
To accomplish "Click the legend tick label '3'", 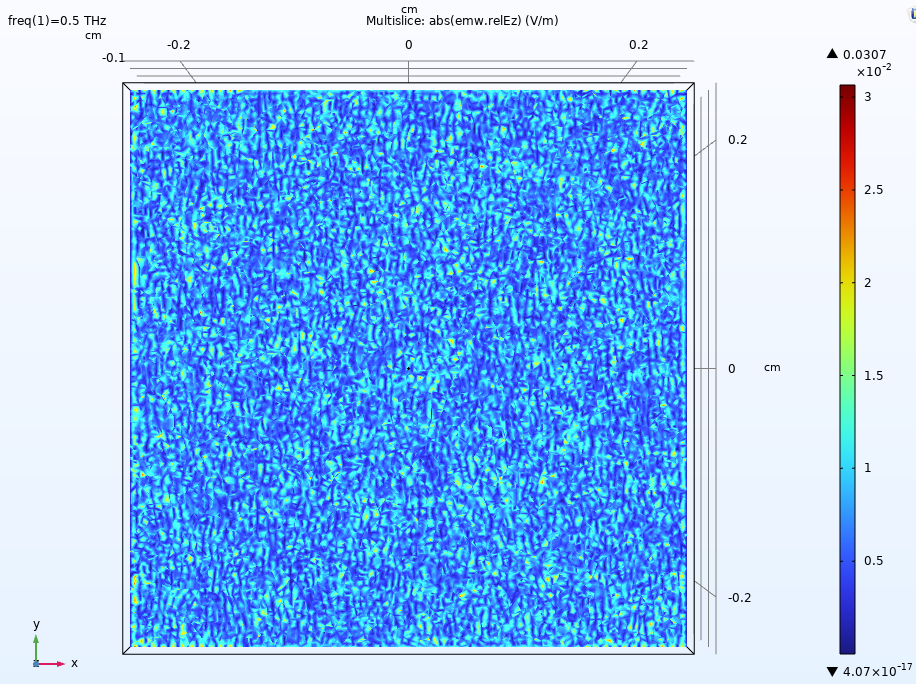I will point(868,97).
